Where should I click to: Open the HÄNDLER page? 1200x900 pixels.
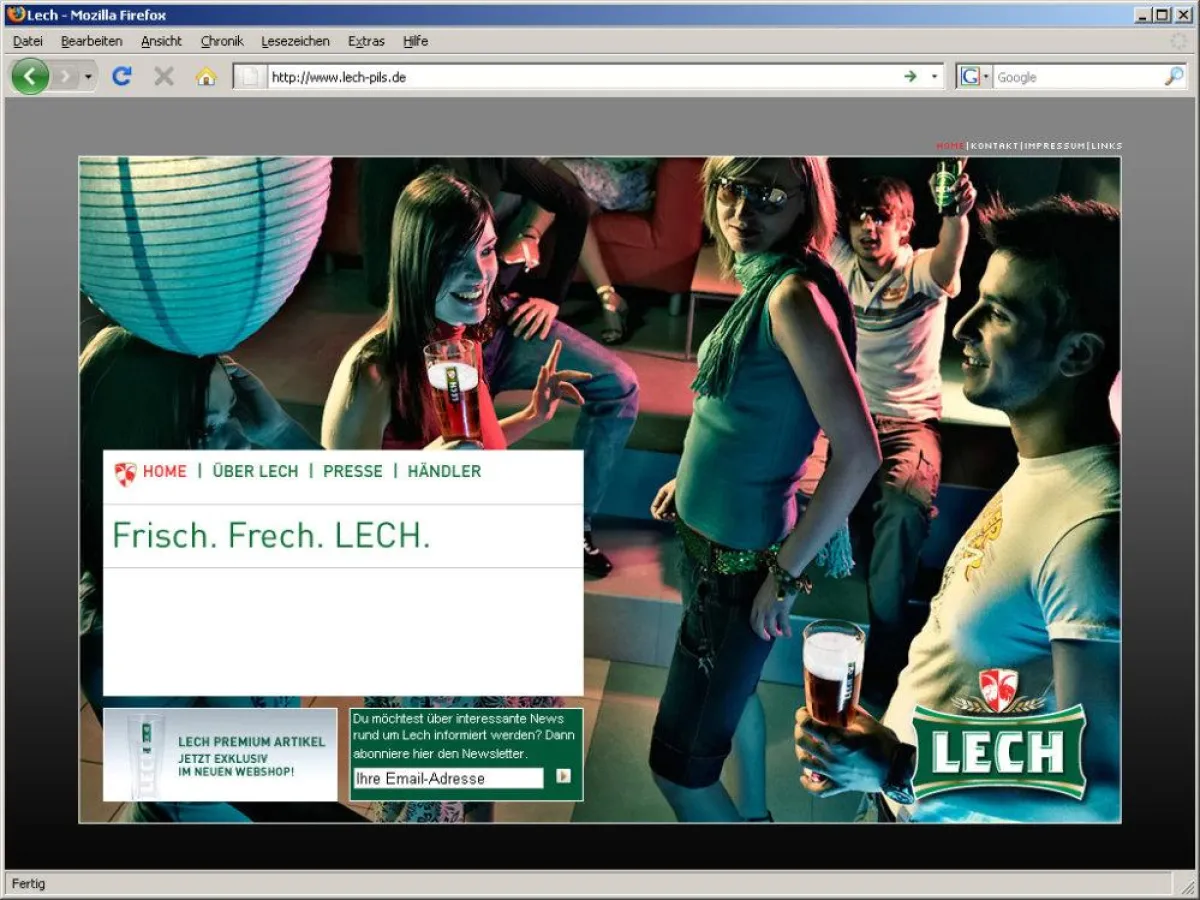pos(445,471)
